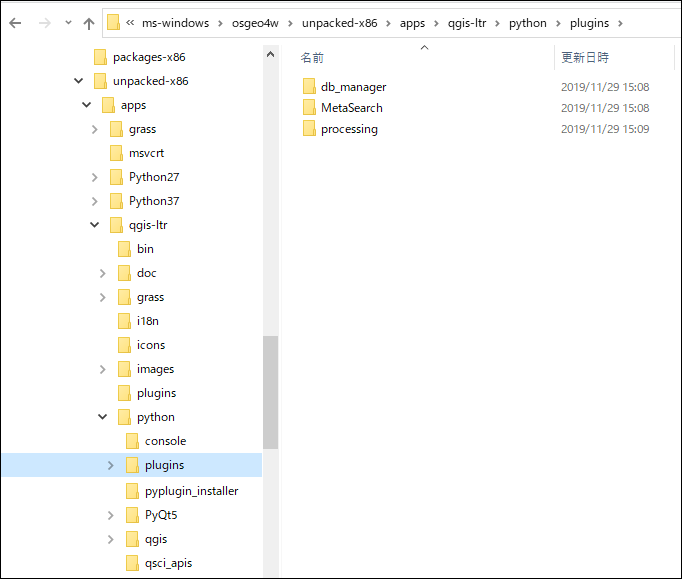Click the Forward navigation arrow
The height and width of the screenshot is (579, 682).
tap(42, 23)
